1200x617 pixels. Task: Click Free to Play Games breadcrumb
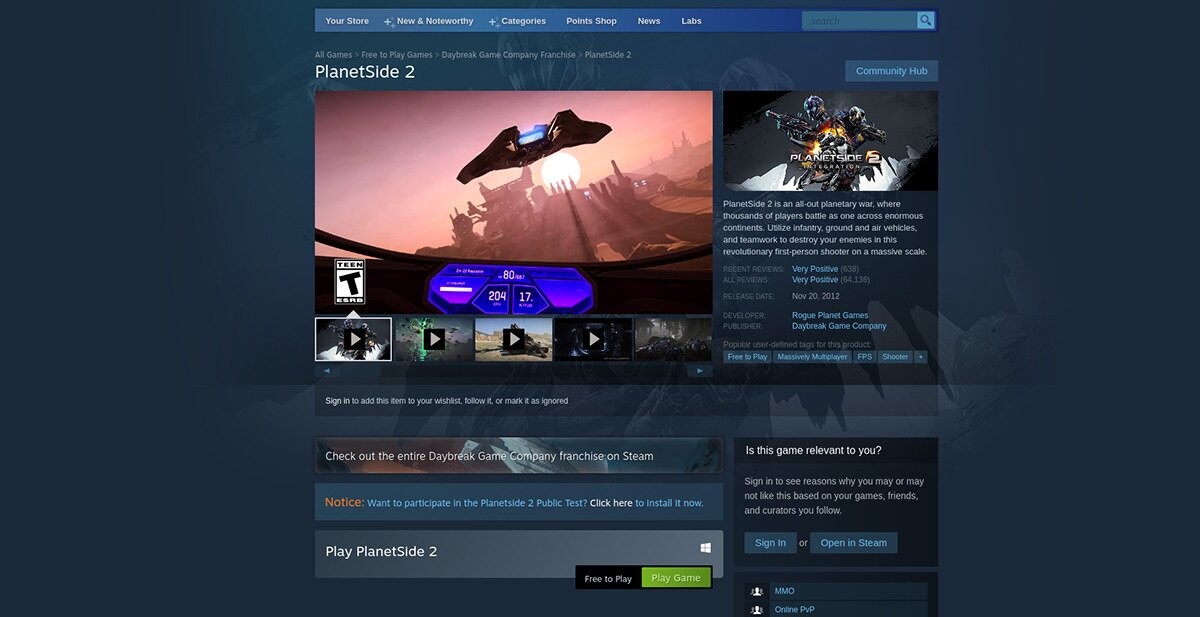tap(397, 55)
